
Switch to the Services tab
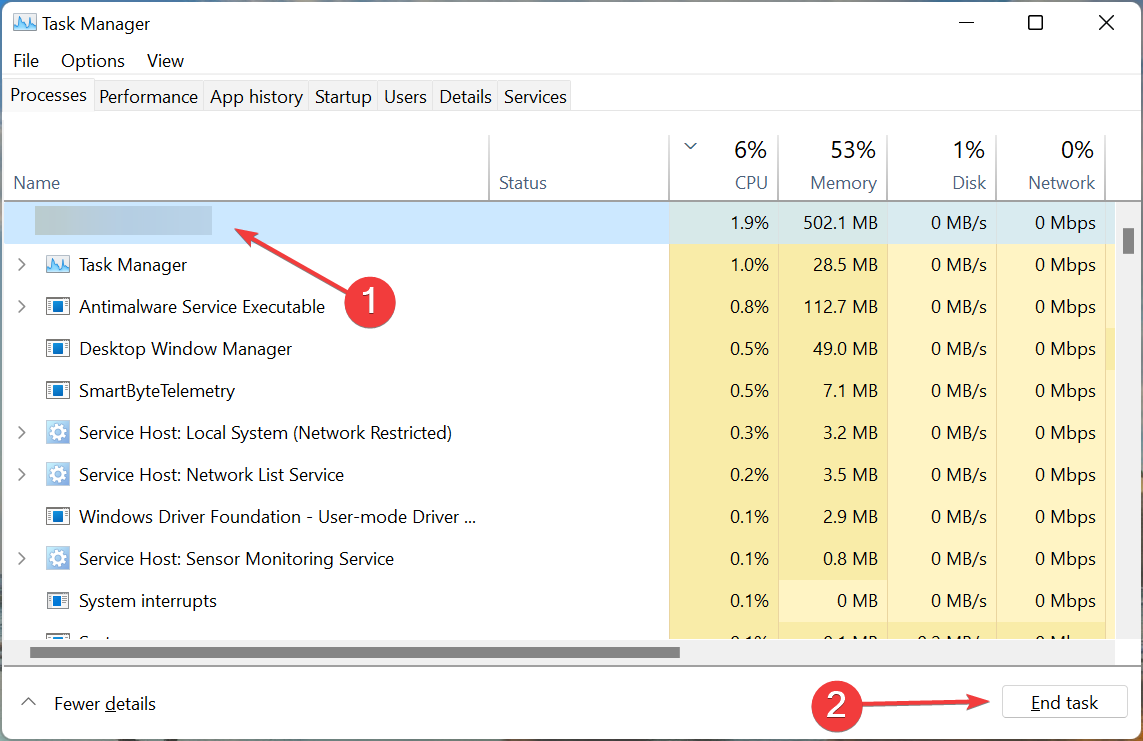[535, 97]
